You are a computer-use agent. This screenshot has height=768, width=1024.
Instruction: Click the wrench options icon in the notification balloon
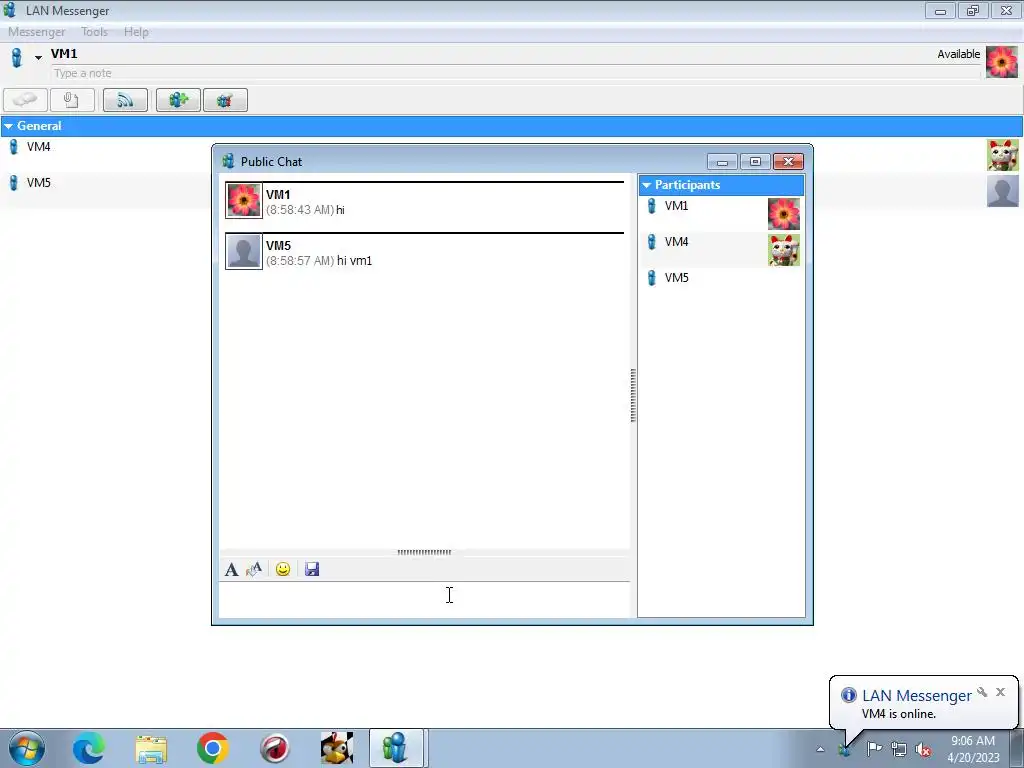[x=982, y=692]
